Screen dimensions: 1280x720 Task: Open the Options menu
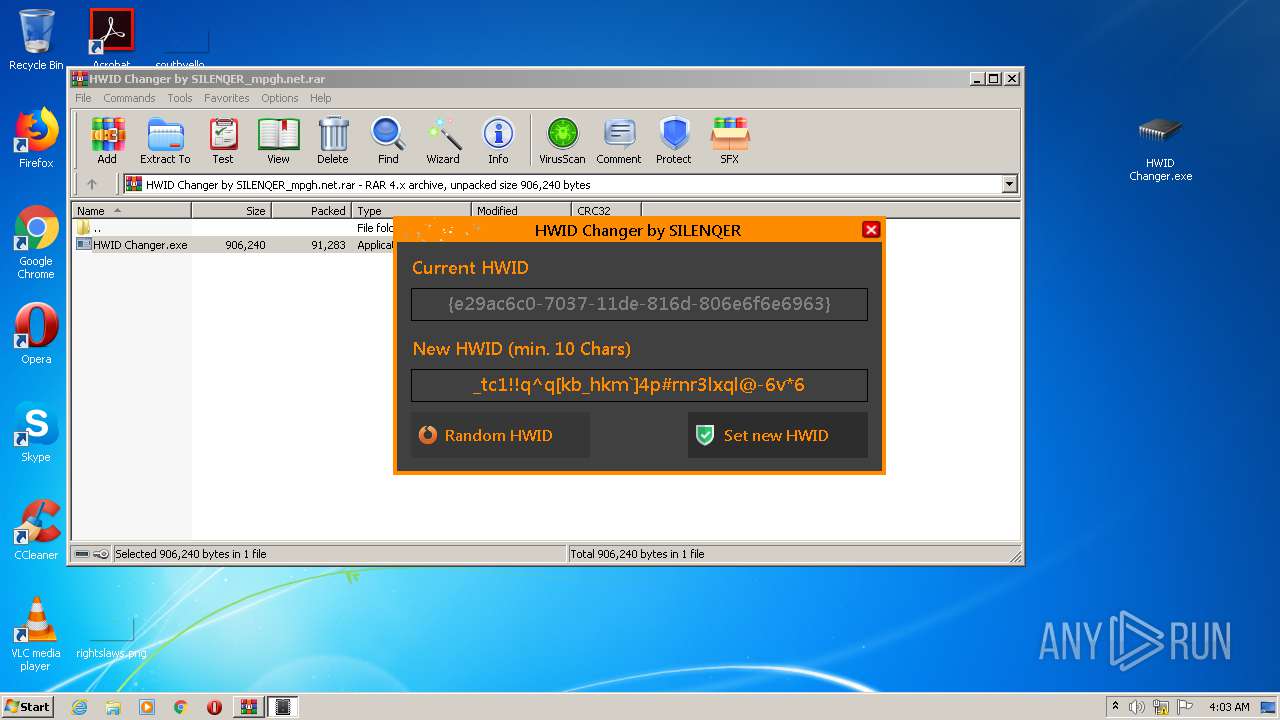tap(280, 98)
